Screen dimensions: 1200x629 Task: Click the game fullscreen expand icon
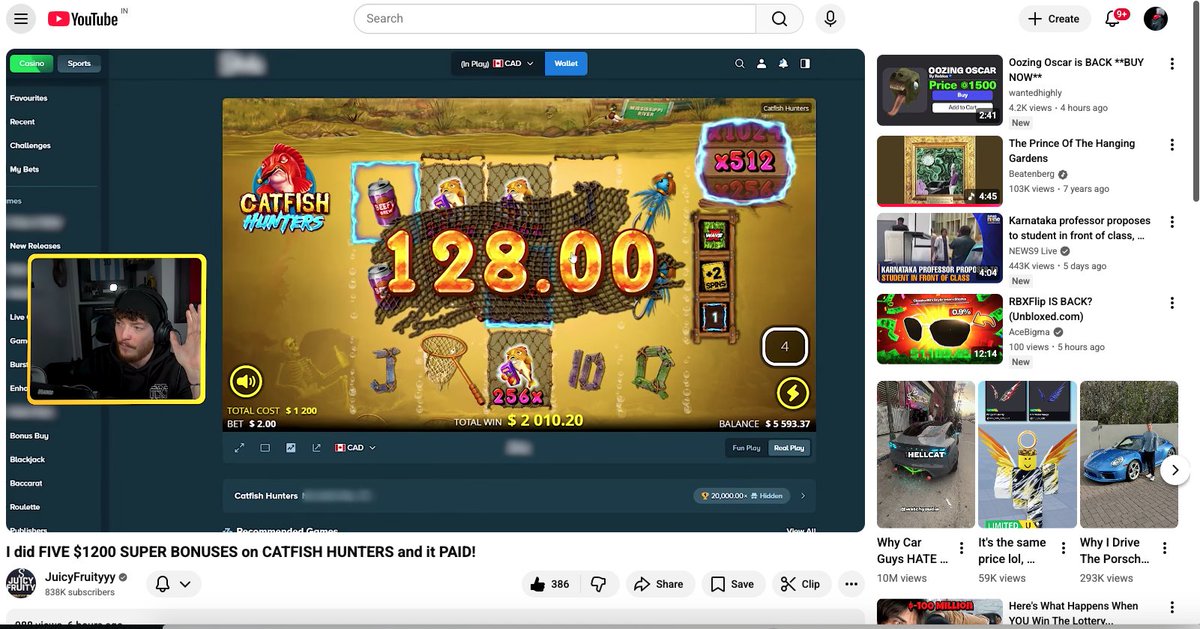click(x=239, y=448)
